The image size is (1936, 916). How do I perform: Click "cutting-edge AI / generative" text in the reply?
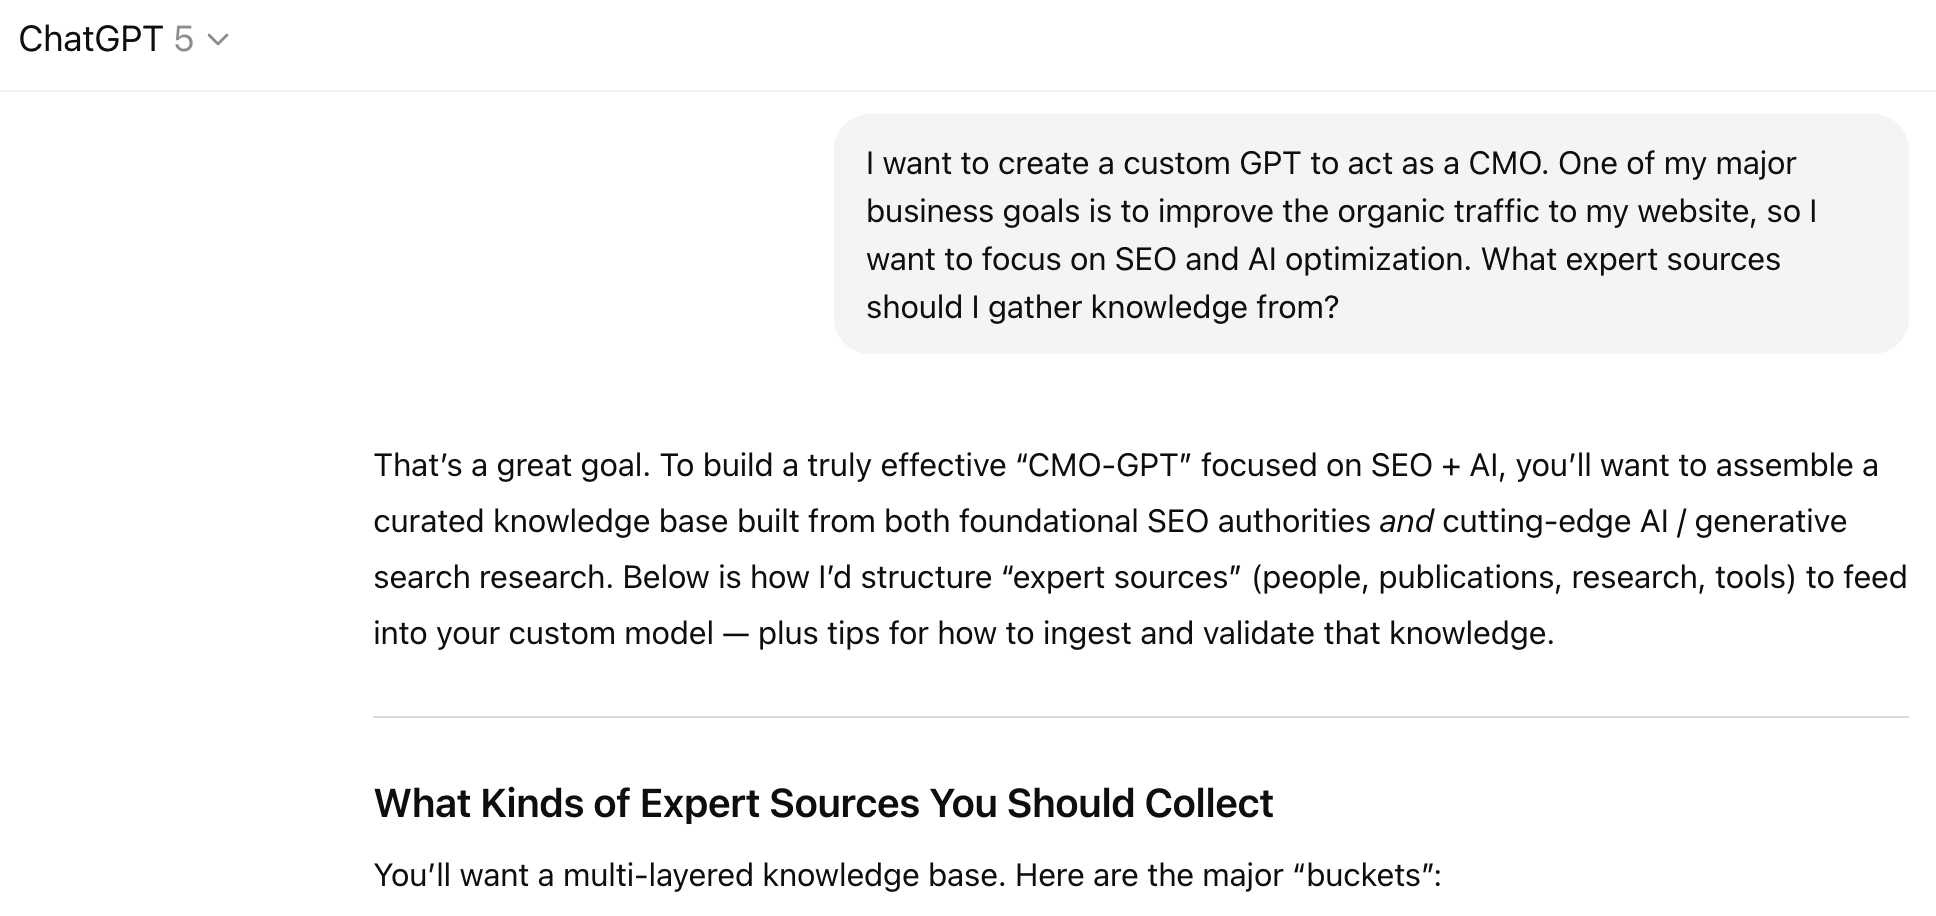tap(1644, 521)
